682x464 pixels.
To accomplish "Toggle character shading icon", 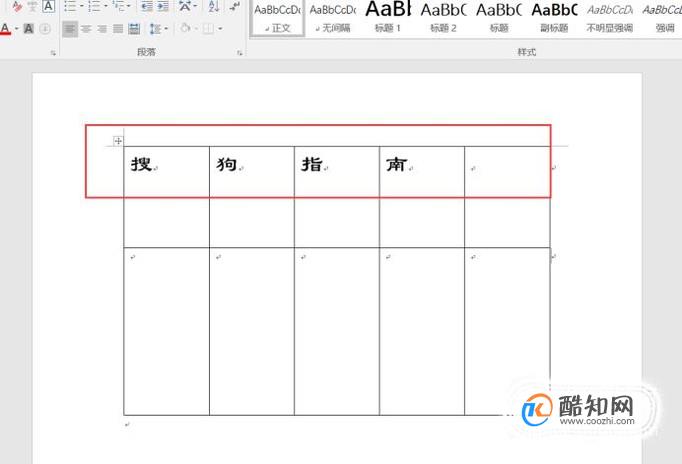I will coord(28,29).
